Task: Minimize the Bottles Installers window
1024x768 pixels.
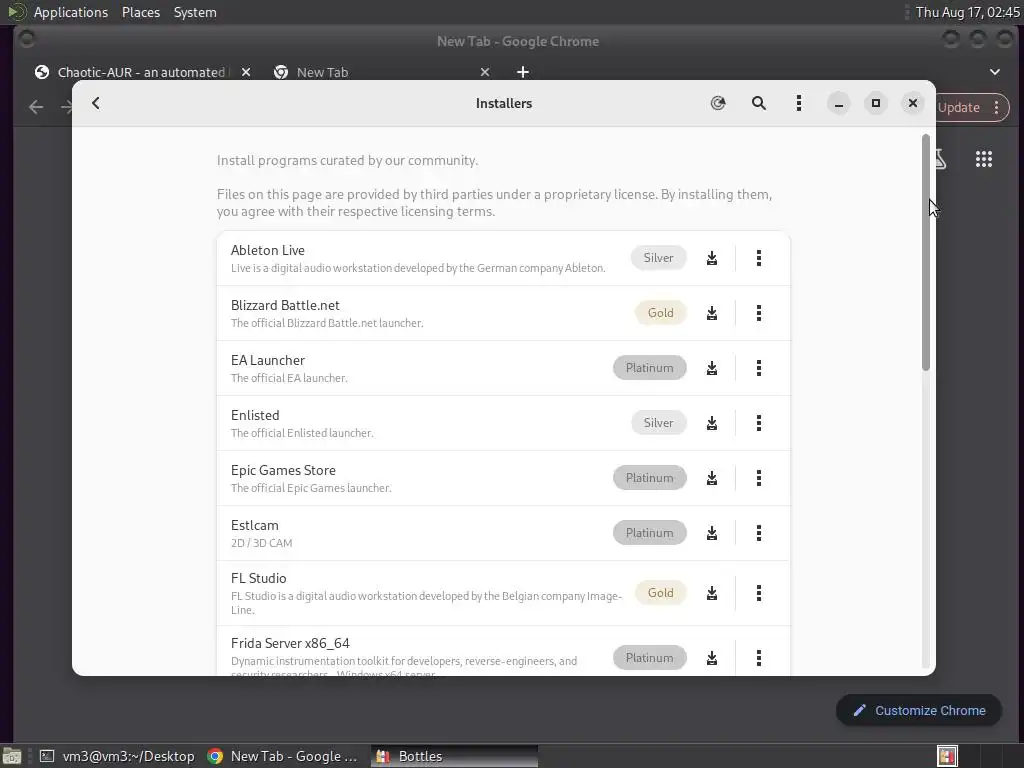Action: point(839,103)
